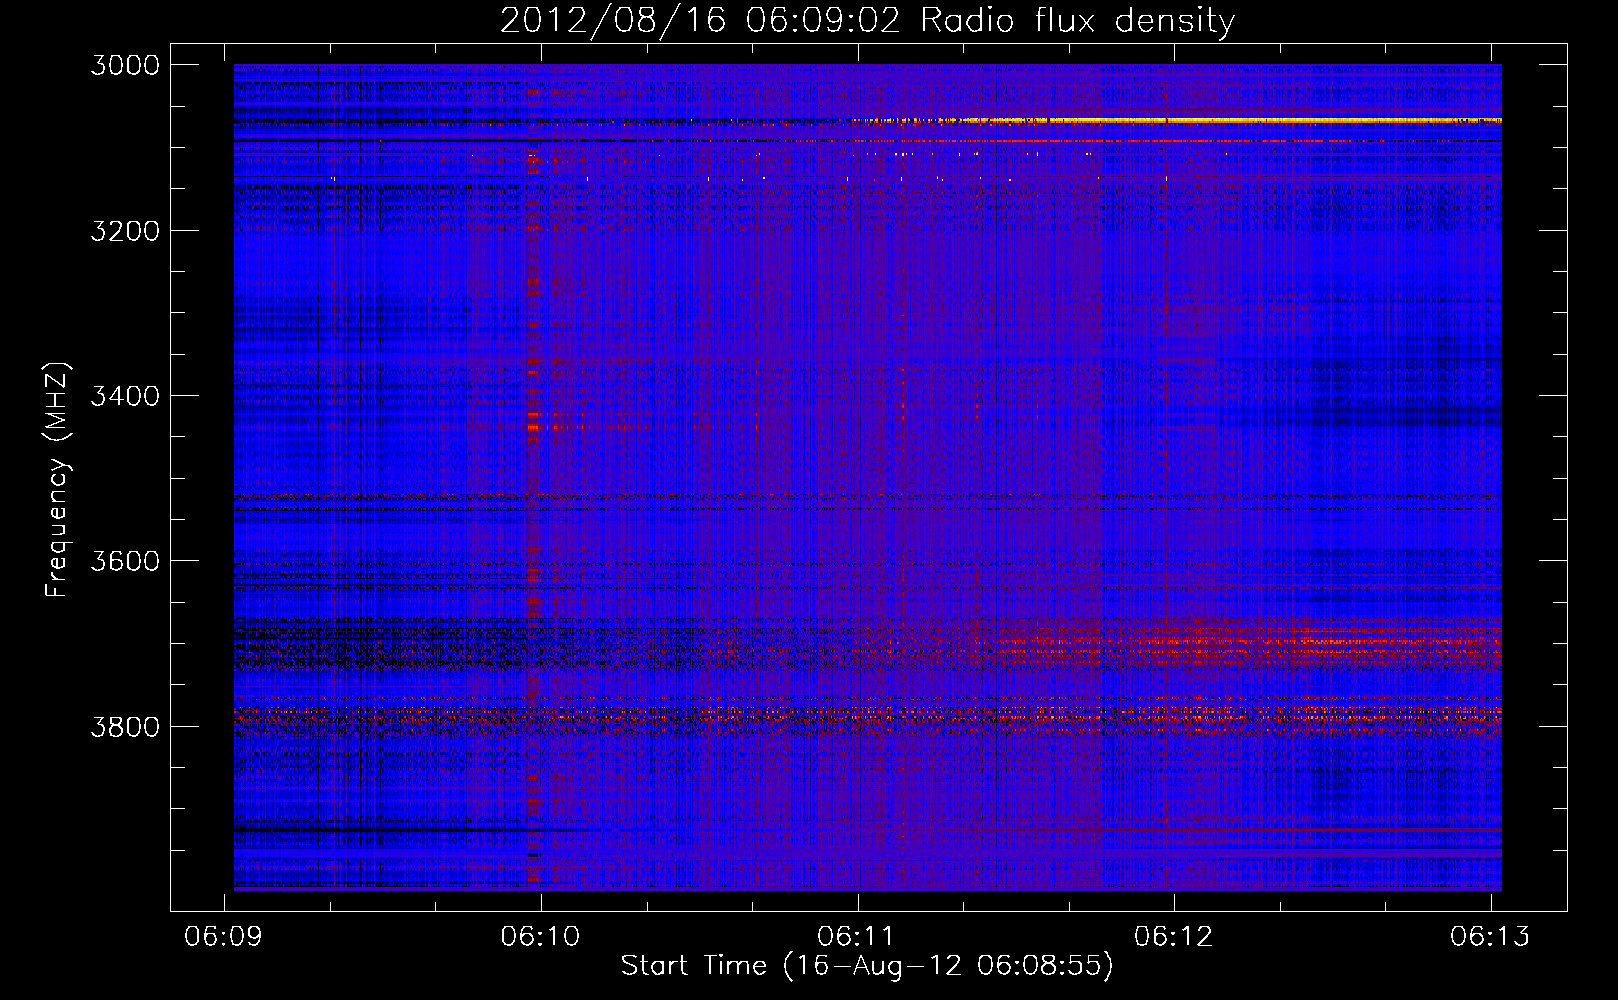Click the 06:11 time axis label
Viewport: 1618px width, 1000px height.
(856, 936)
